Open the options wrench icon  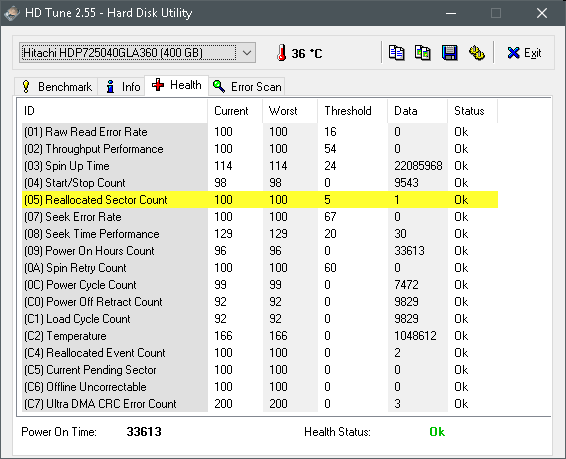(476, 53)
